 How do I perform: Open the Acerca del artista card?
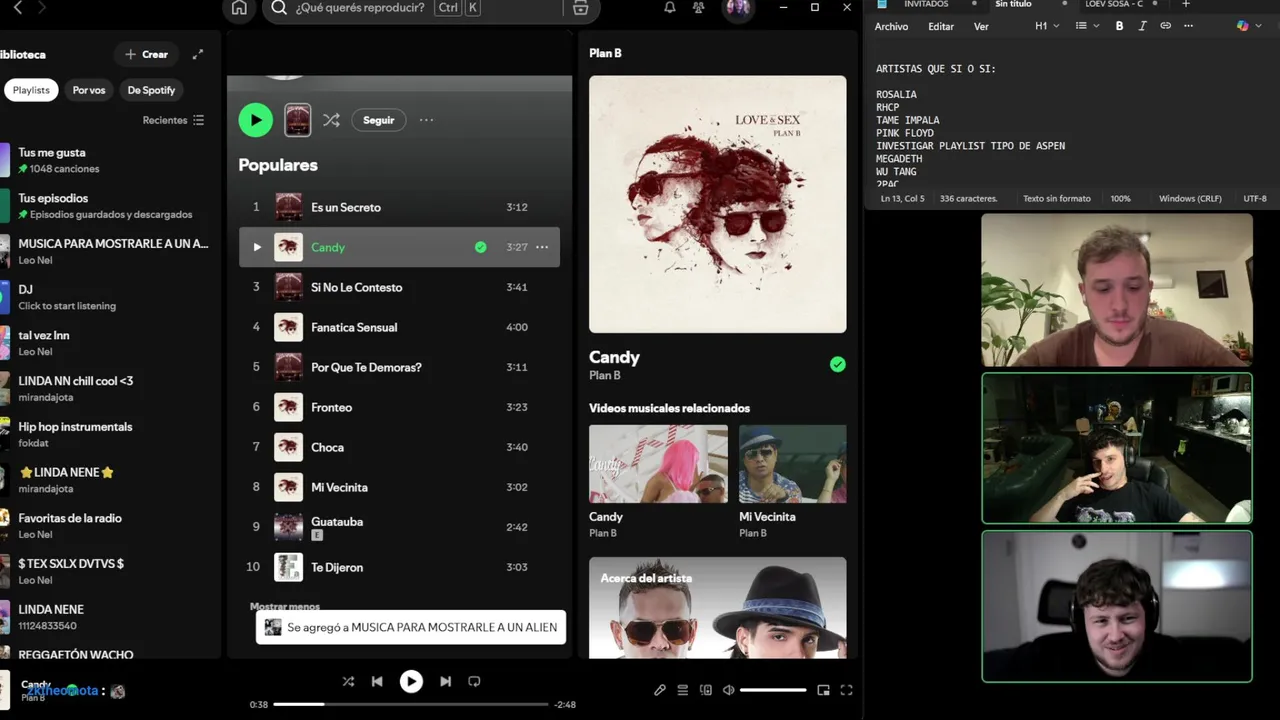717,607
